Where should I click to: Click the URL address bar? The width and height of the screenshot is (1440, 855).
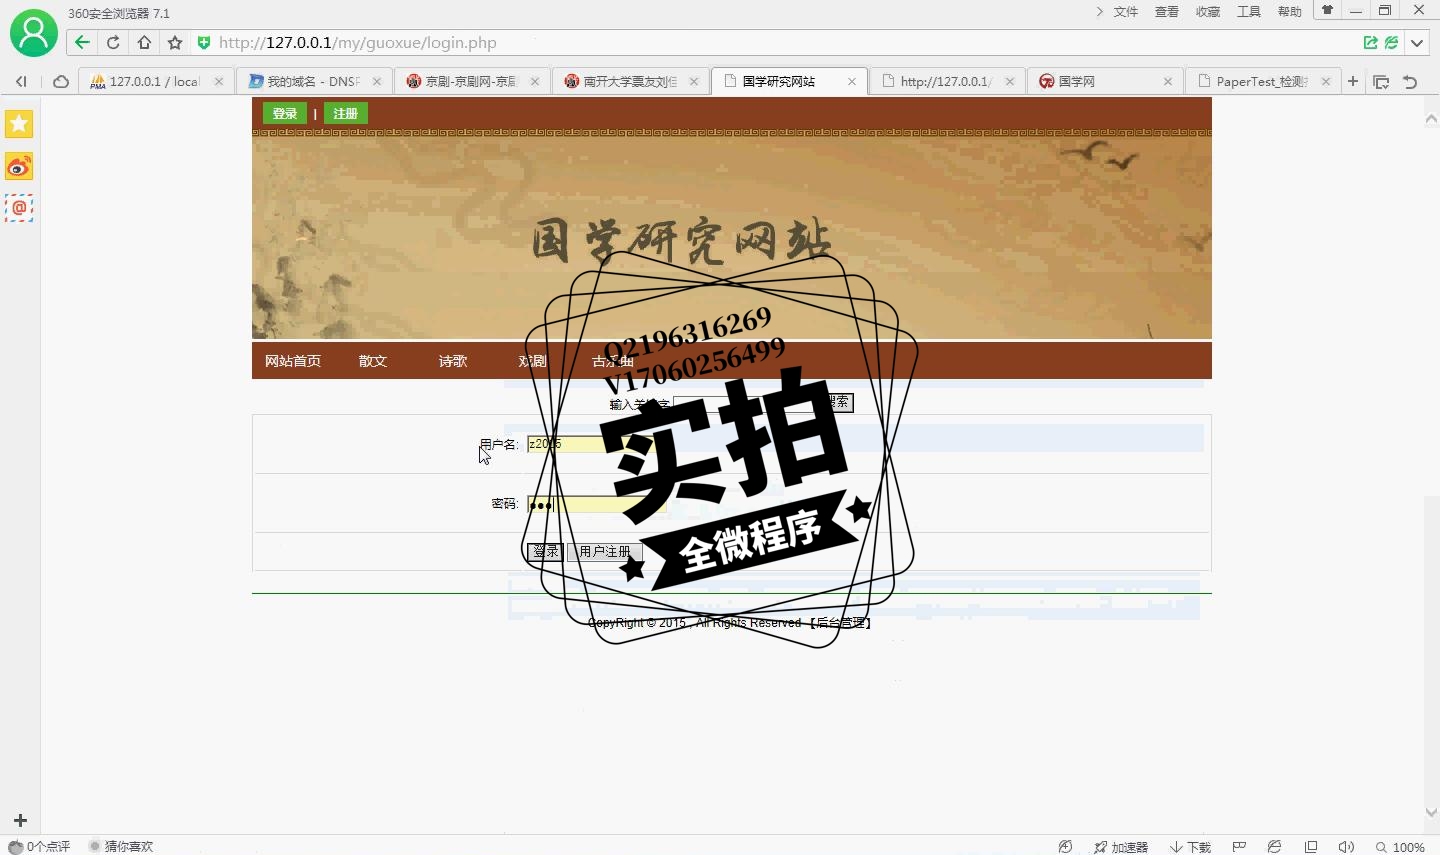[780, 43]
